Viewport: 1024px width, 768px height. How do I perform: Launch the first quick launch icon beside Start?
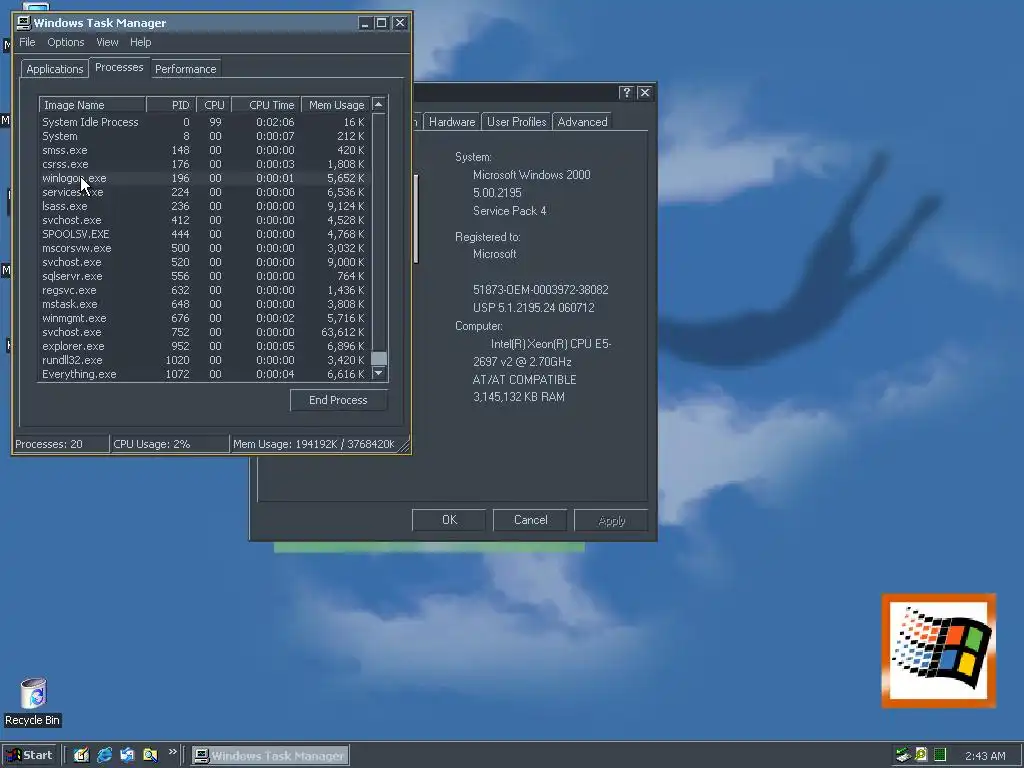coord(82,755)
